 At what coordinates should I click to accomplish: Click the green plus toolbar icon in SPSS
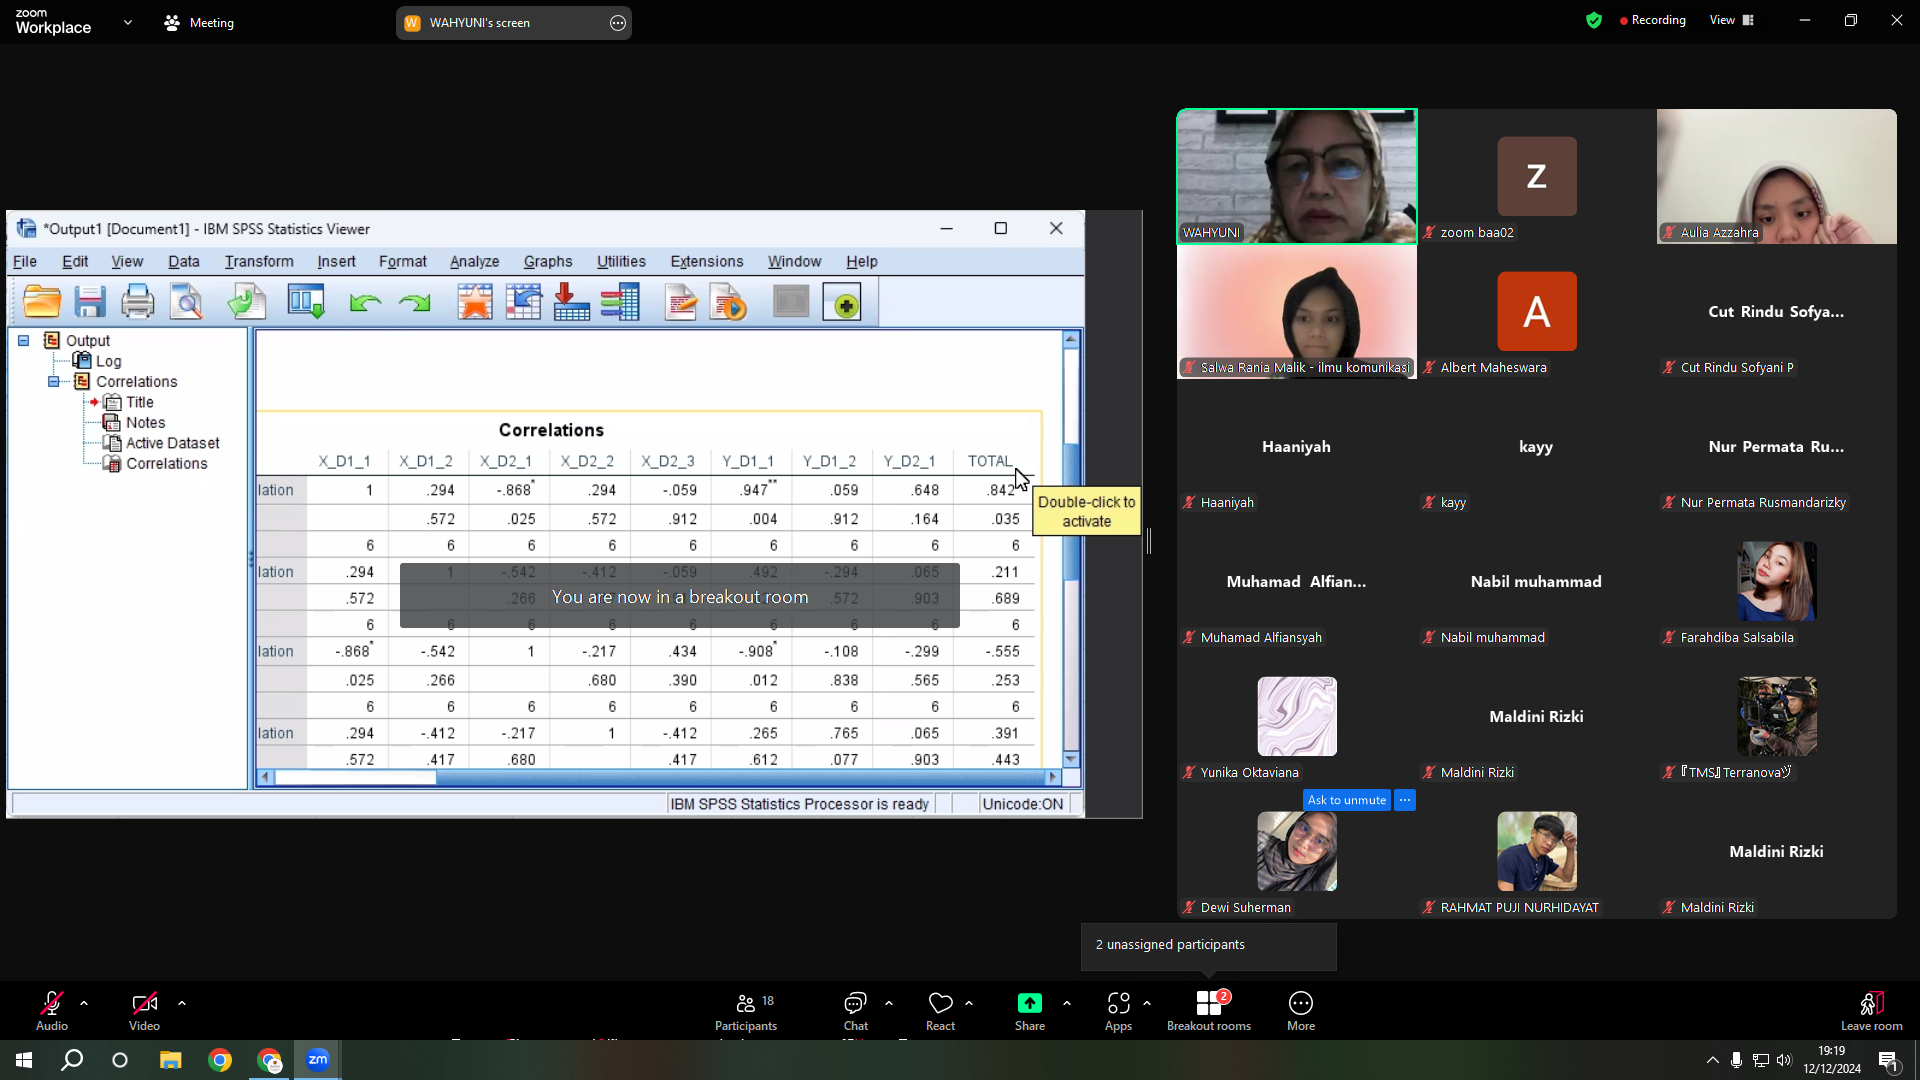[x=842, y=302]
